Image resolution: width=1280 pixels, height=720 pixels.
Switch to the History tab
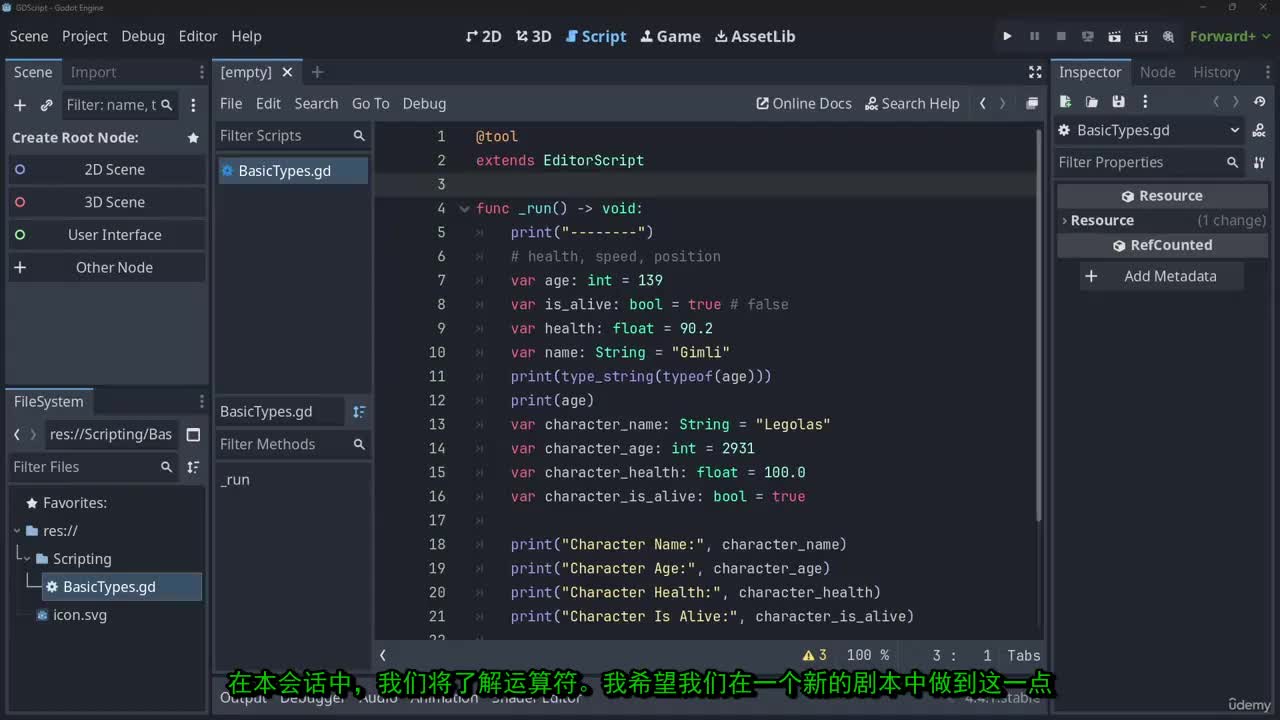click(1216, 72)
